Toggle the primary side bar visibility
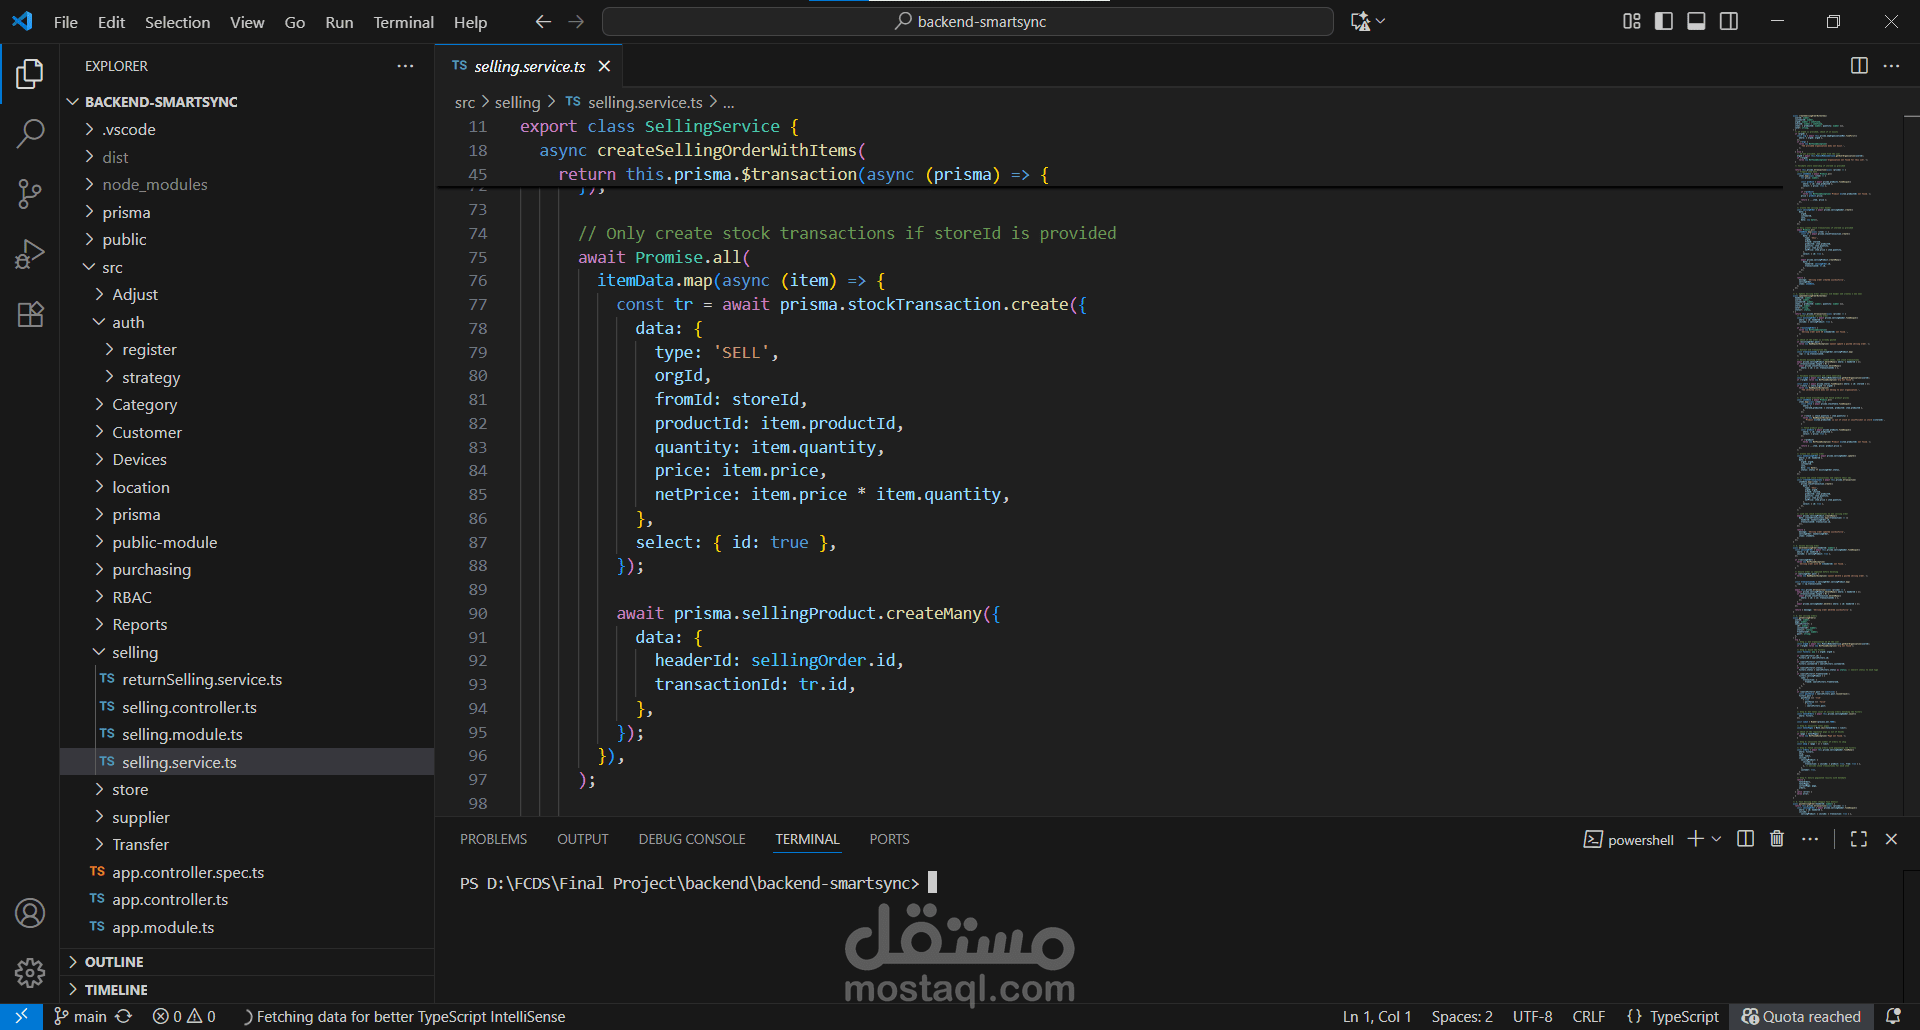Image resolution: width=1920 pixels, height=1030 pixels. [1664, 21]
